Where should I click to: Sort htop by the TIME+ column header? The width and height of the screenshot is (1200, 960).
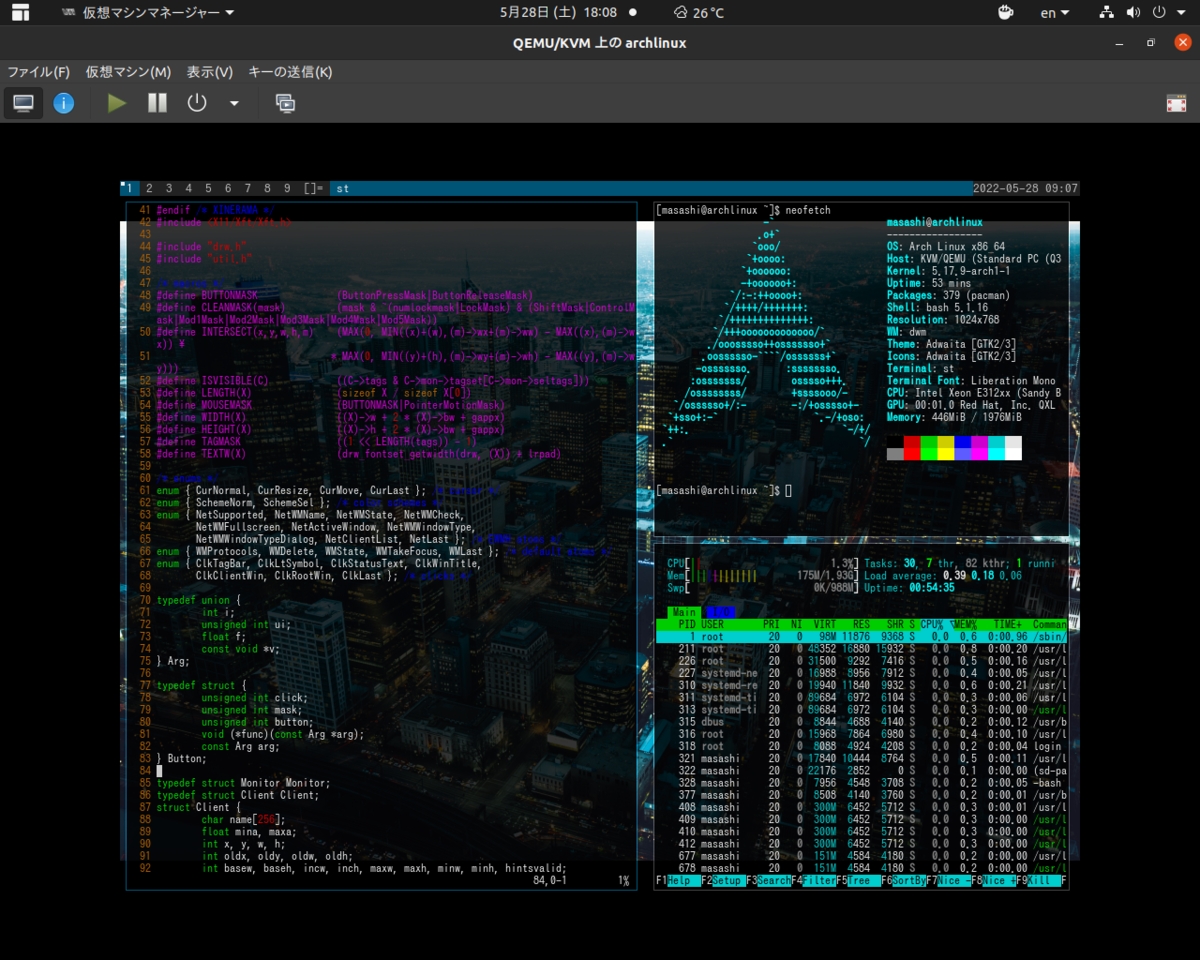click(x=1008, y=624)
